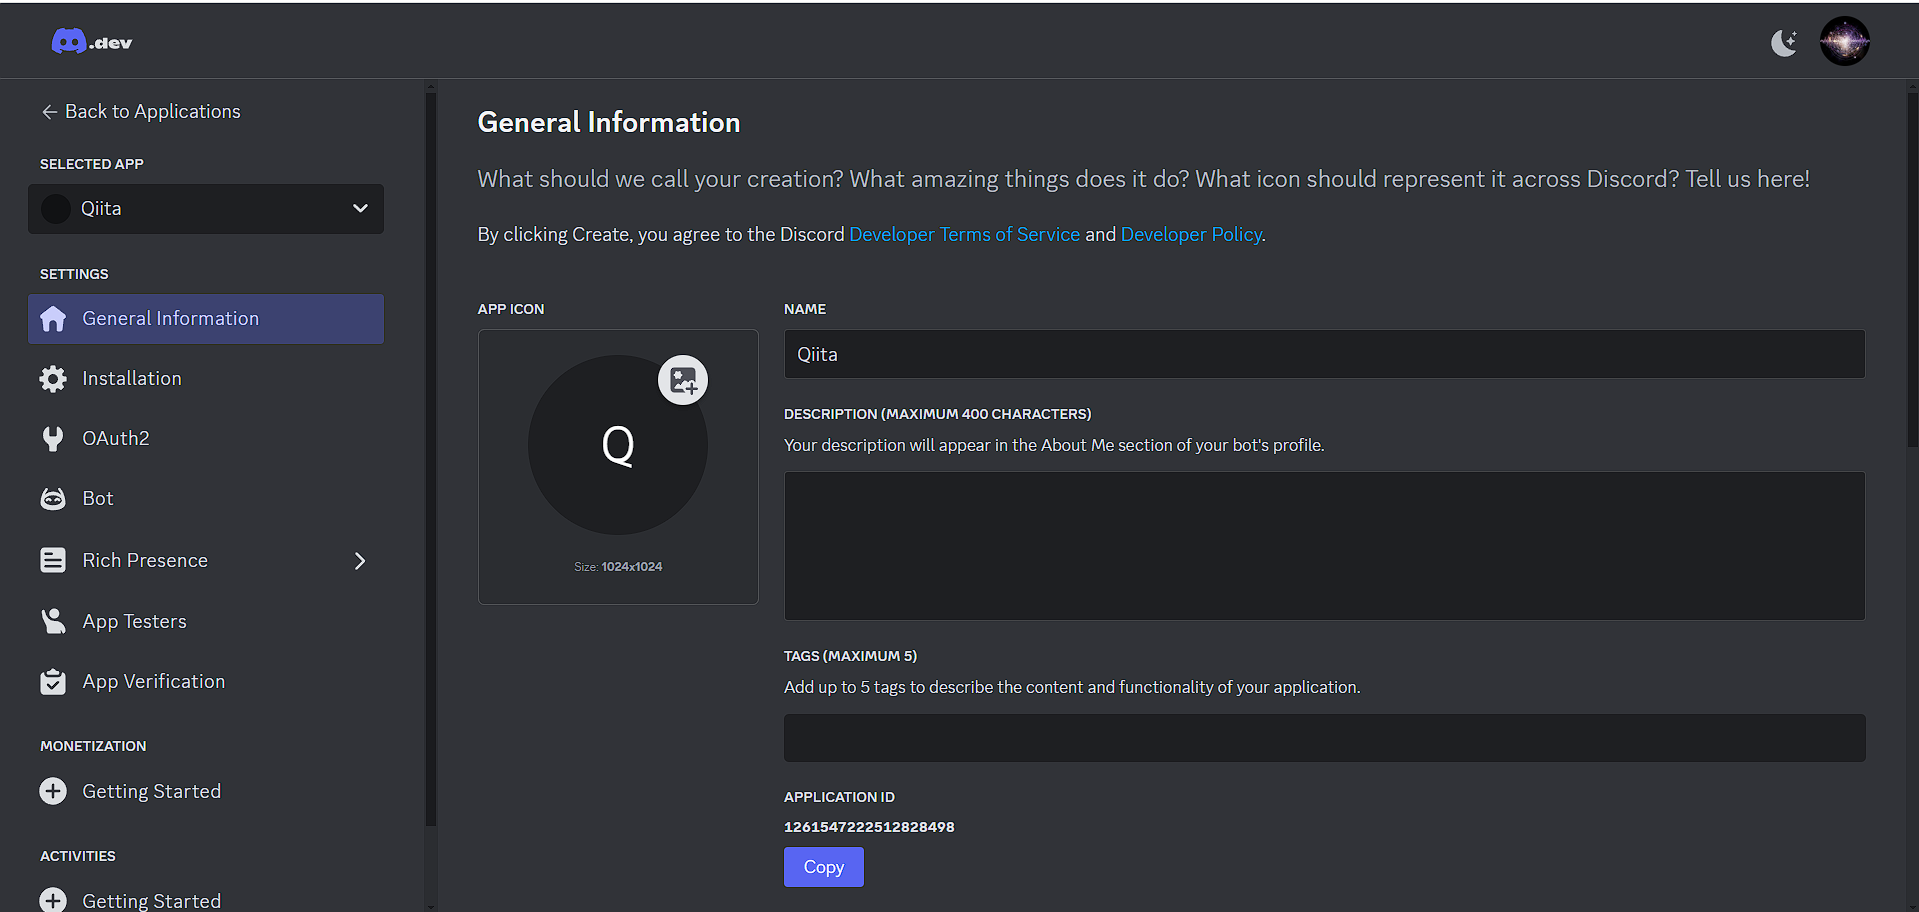Viewport: 1919px width, 912px height.
Task: Click the Rich Presence document icon
Action: pos(53,560)
